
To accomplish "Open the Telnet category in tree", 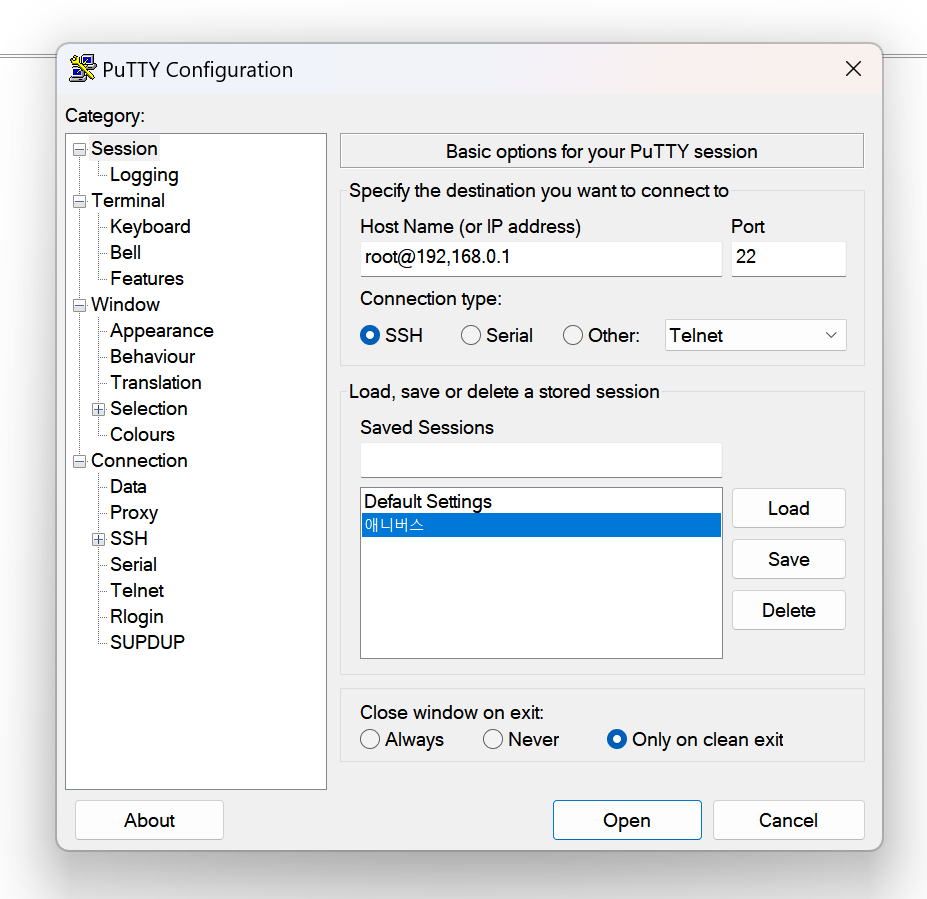I will click(137, 590).
